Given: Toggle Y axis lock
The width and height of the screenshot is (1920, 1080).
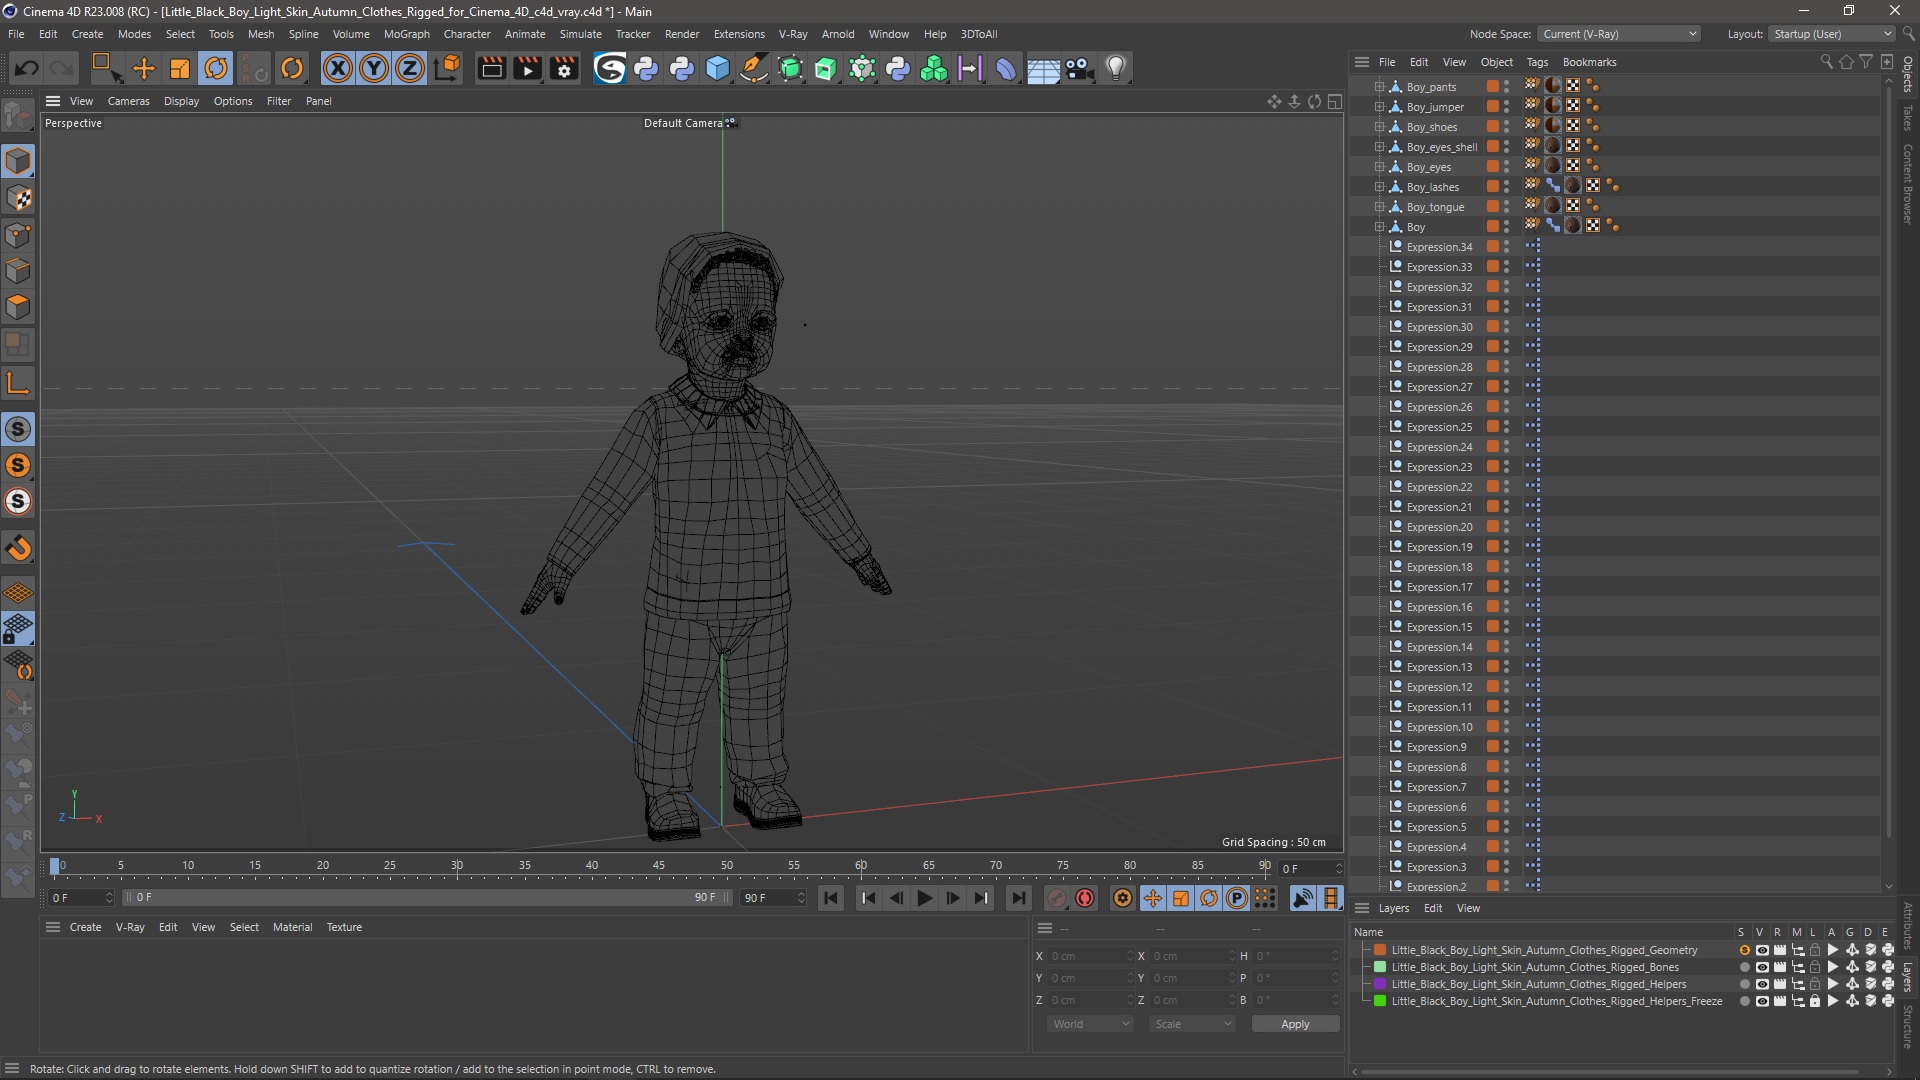Looking at the screenshot, I should click(374, 68).
